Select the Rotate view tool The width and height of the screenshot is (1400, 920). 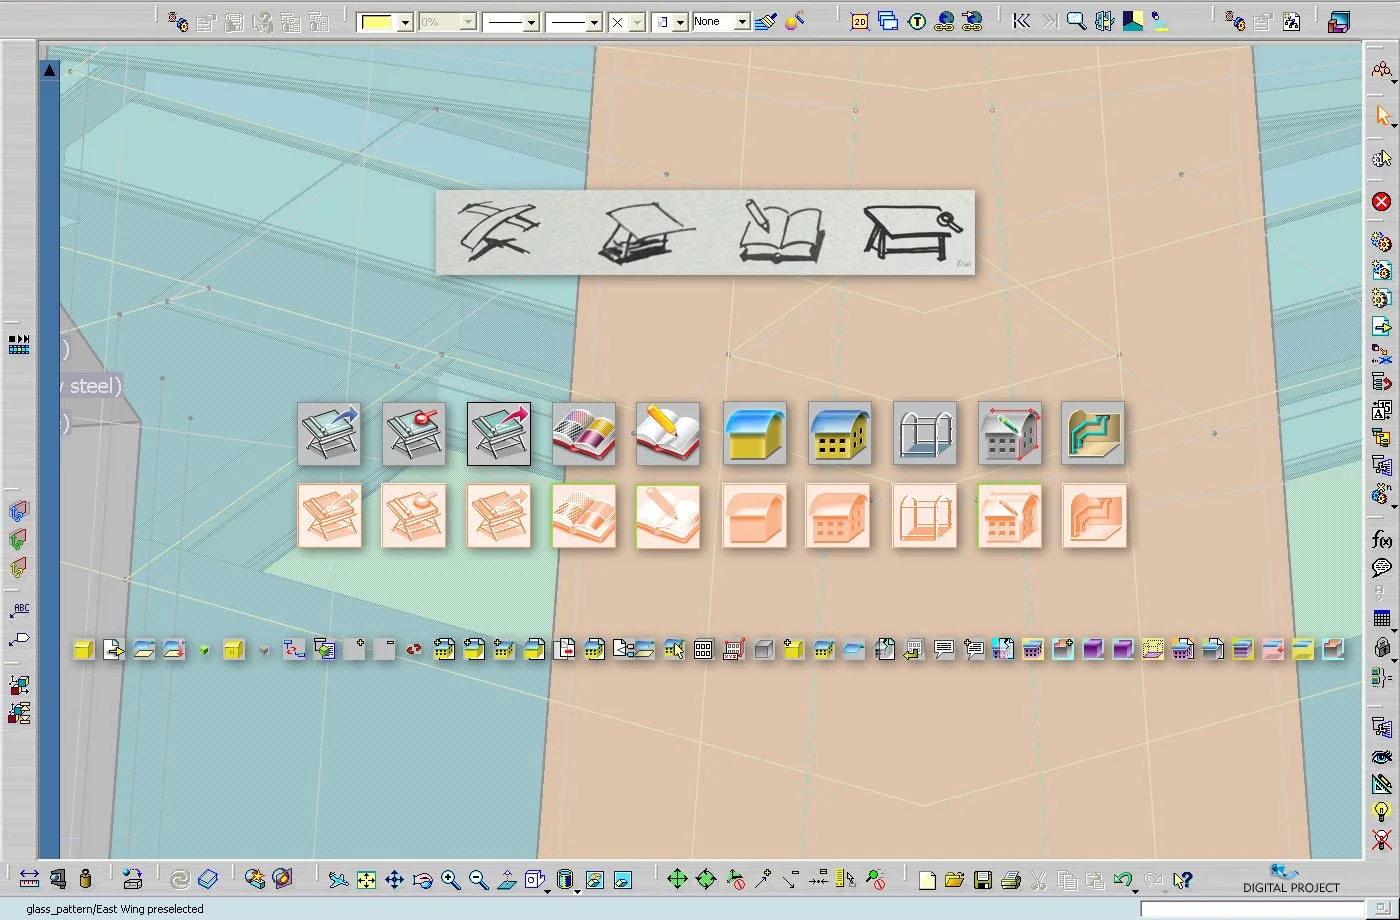[422, 880]
